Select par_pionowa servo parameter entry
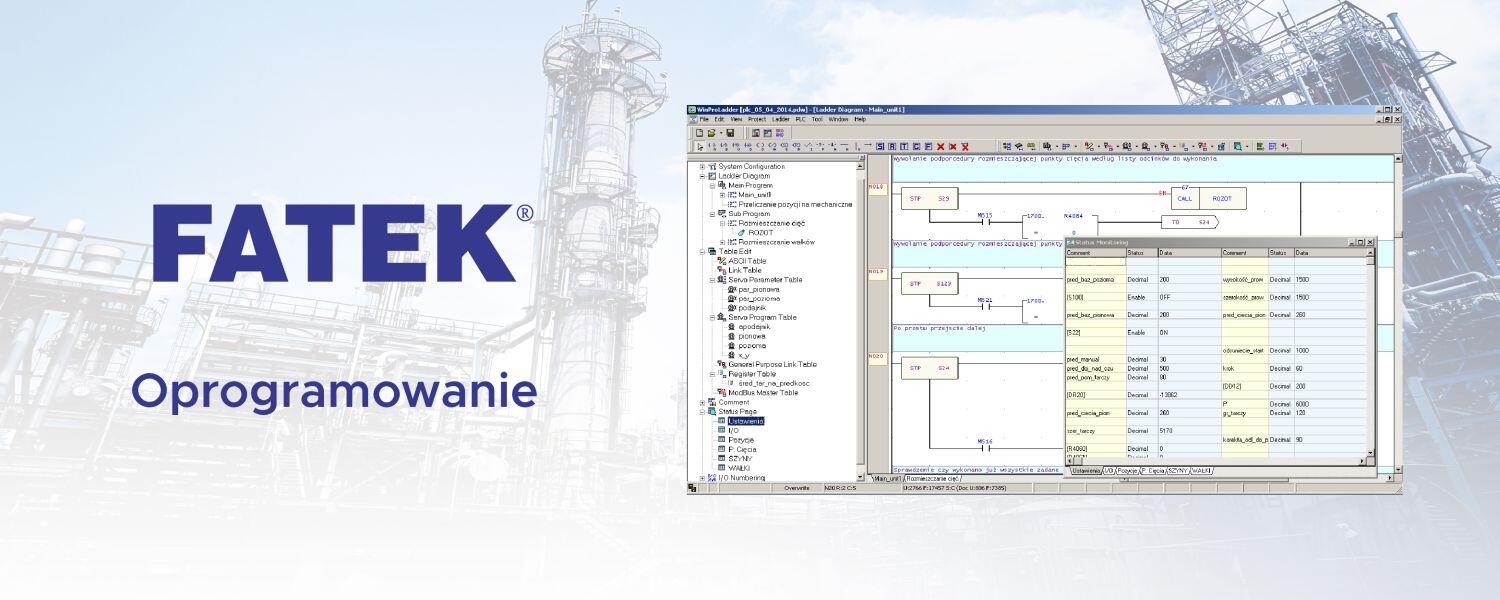The image size is (1500, 600). (759, 289)
